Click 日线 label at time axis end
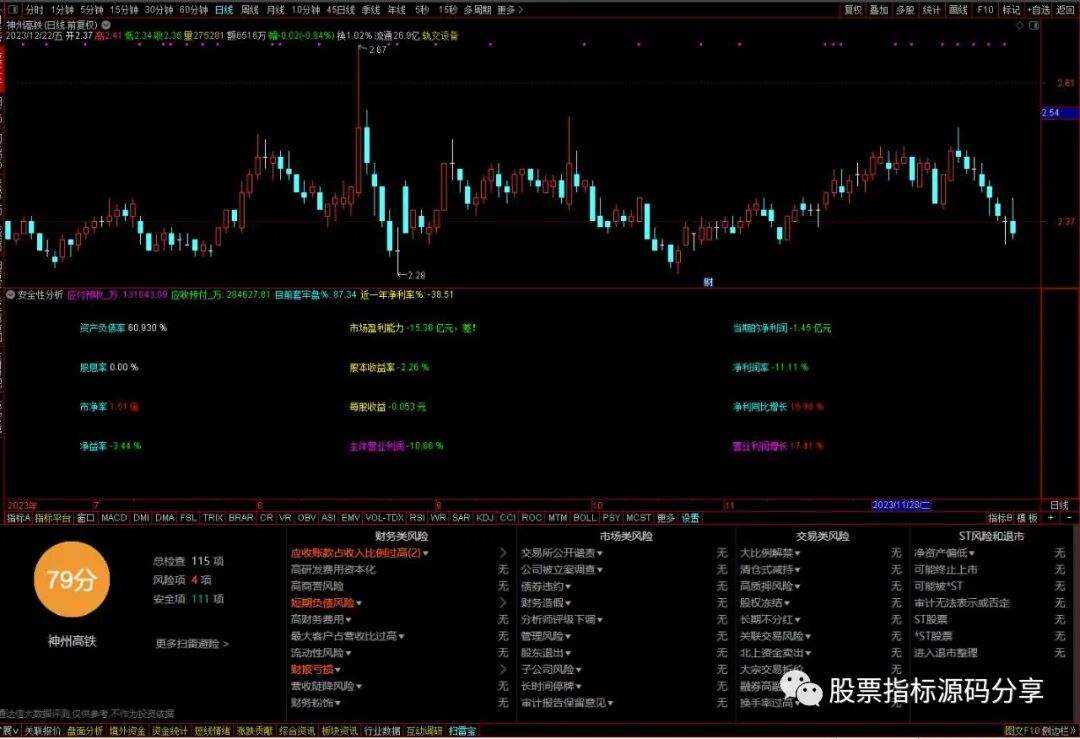Image resolution: width=1080 pixels, height=739 pixels. (1059, 505)
